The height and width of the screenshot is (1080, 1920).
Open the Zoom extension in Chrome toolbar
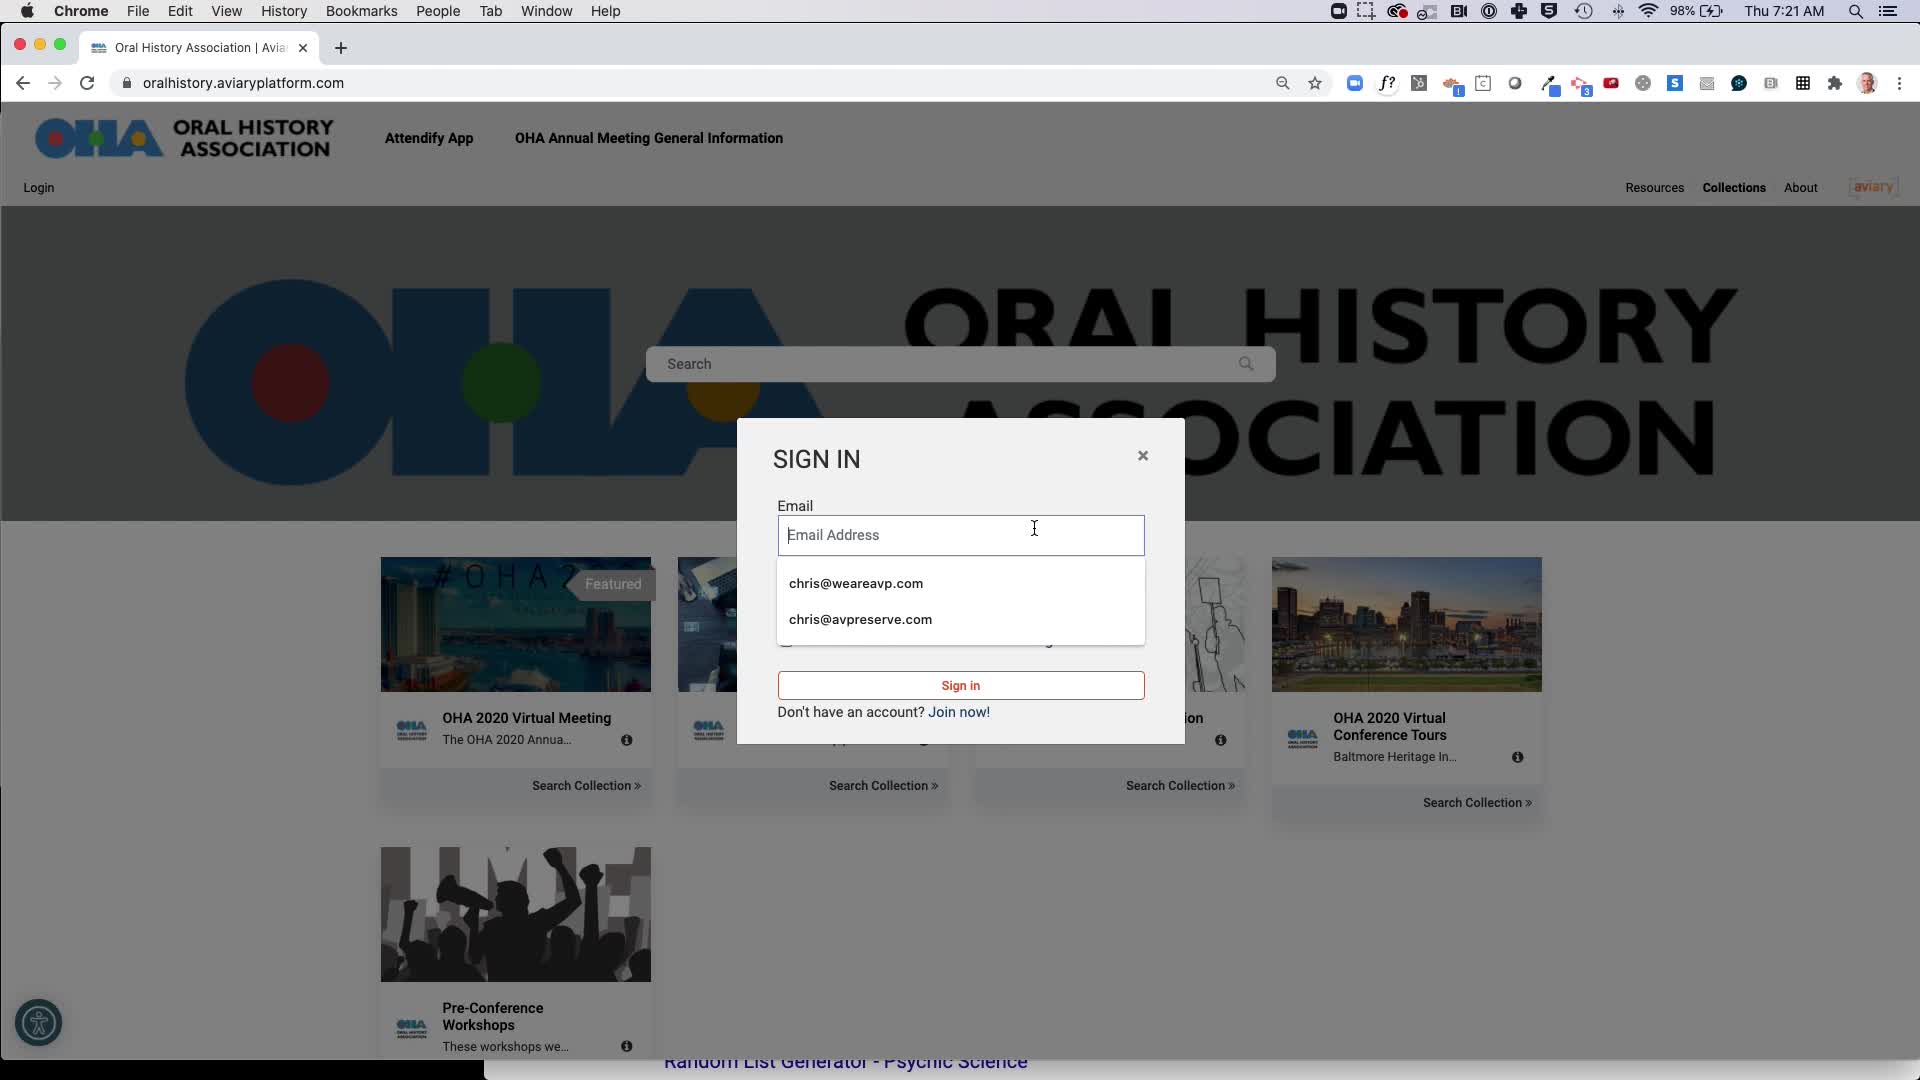[x=1355, y=83]
